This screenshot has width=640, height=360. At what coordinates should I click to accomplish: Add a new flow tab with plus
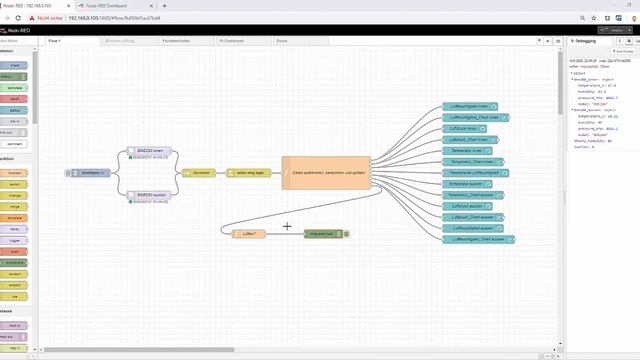click(548, 41)
